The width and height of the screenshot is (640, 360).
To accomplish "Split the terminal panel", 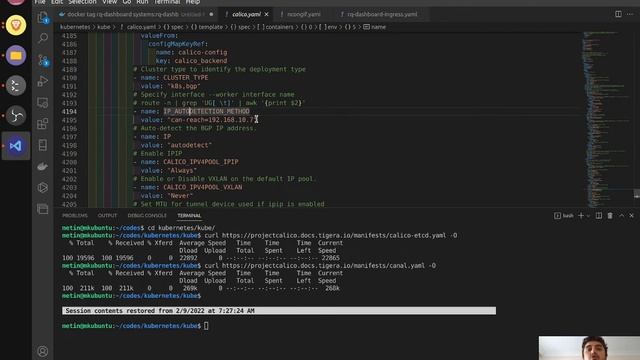I will point(599,216).
